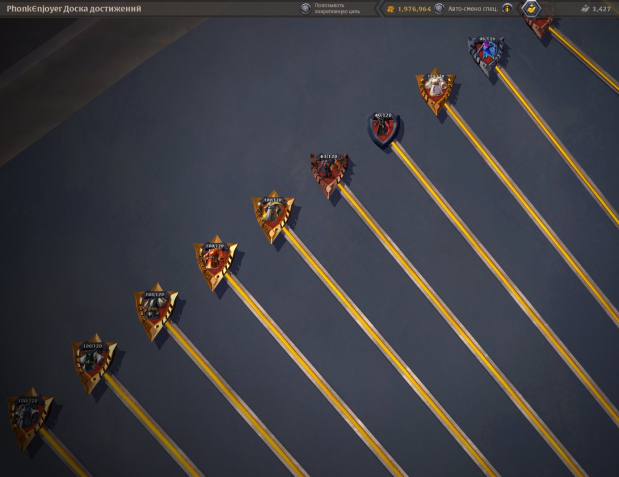Click the info icon beside Авто-смена спец.
619x477 pixels.
[507, 9]
